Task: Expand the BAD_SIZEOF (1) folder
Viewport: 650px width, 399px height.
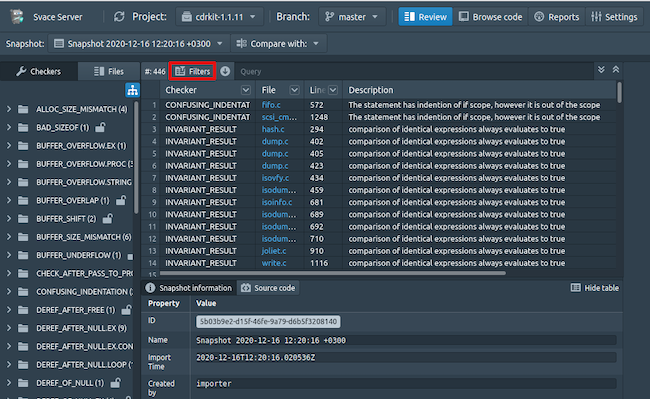Action: tap(9, 128)
